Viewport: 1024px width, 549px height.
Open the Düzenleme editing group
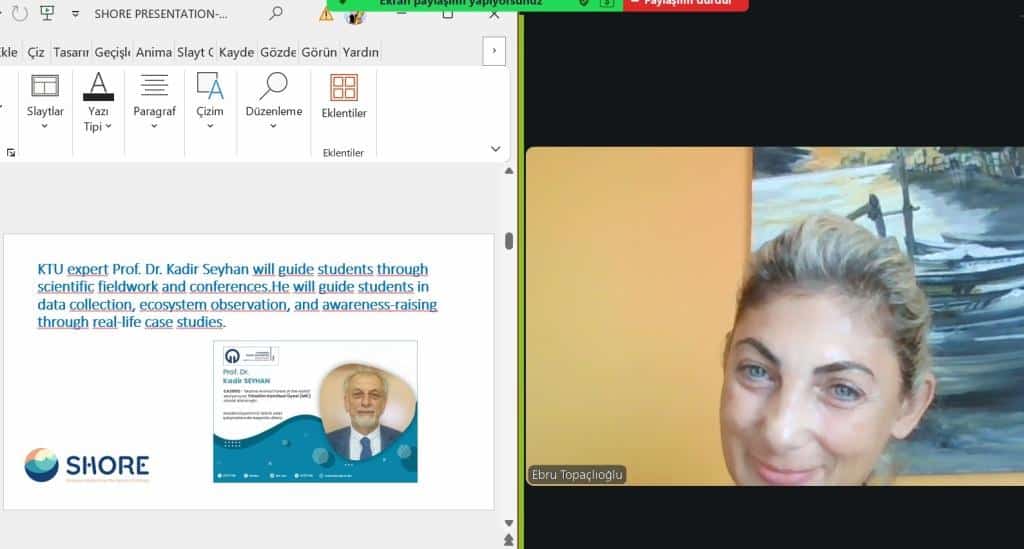[273, 103]
